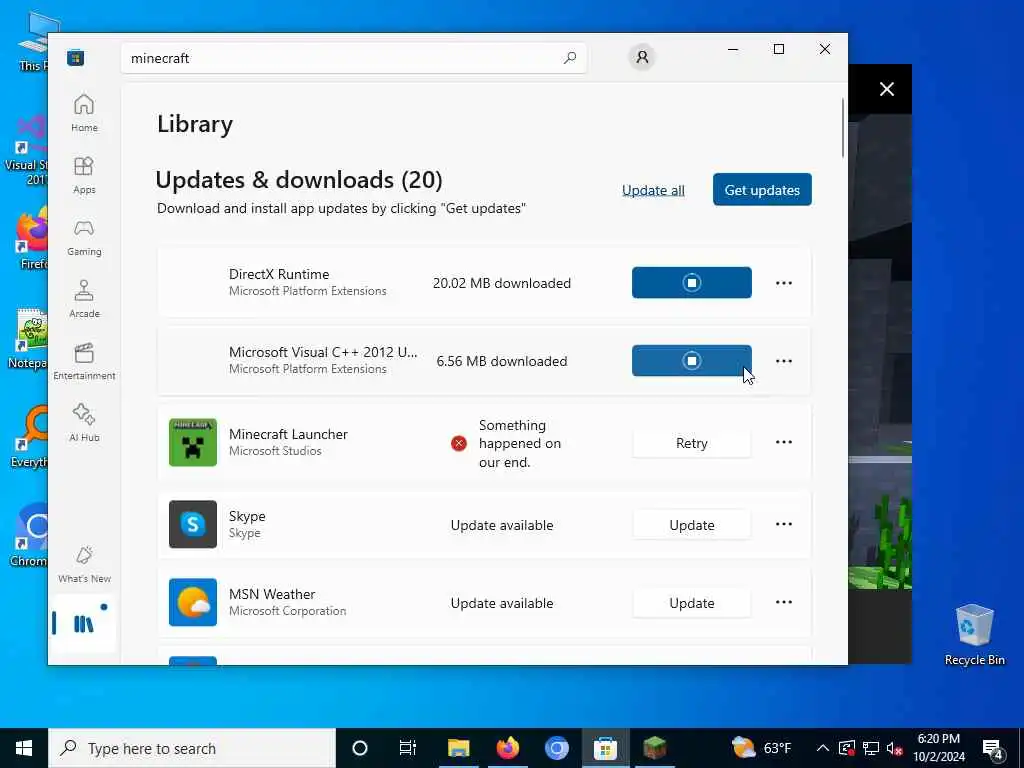Retry the Minecraft Launcher install
Viewport: 1024px width, 768px height.
692,443
